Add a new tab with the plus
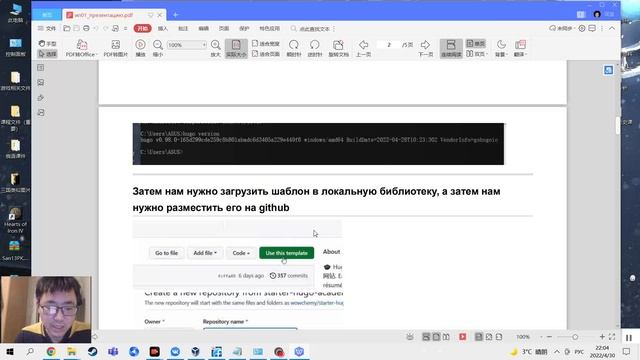Screen dimensions: 640x360 (176, 15)
